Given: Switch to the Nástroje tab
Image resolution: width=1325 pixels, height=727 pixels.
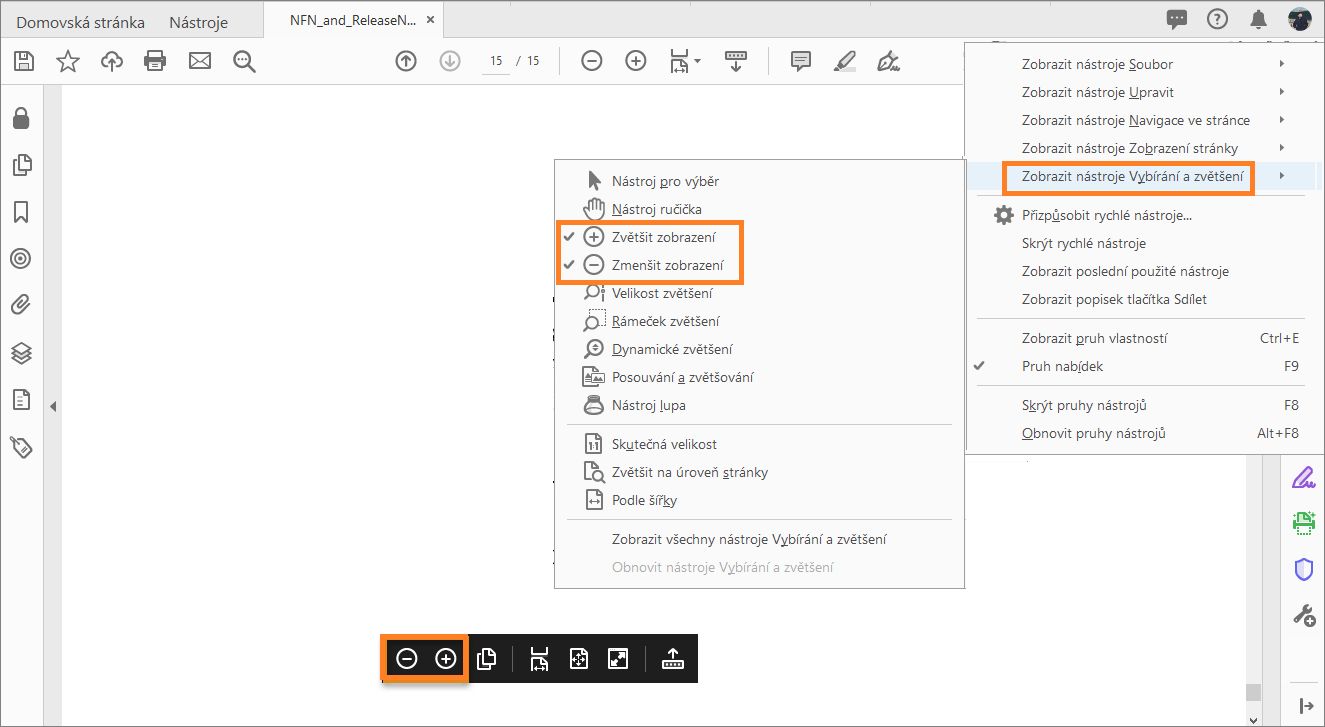Looking at the screenshot, I should pyautogui.click(x=198, y=22).
